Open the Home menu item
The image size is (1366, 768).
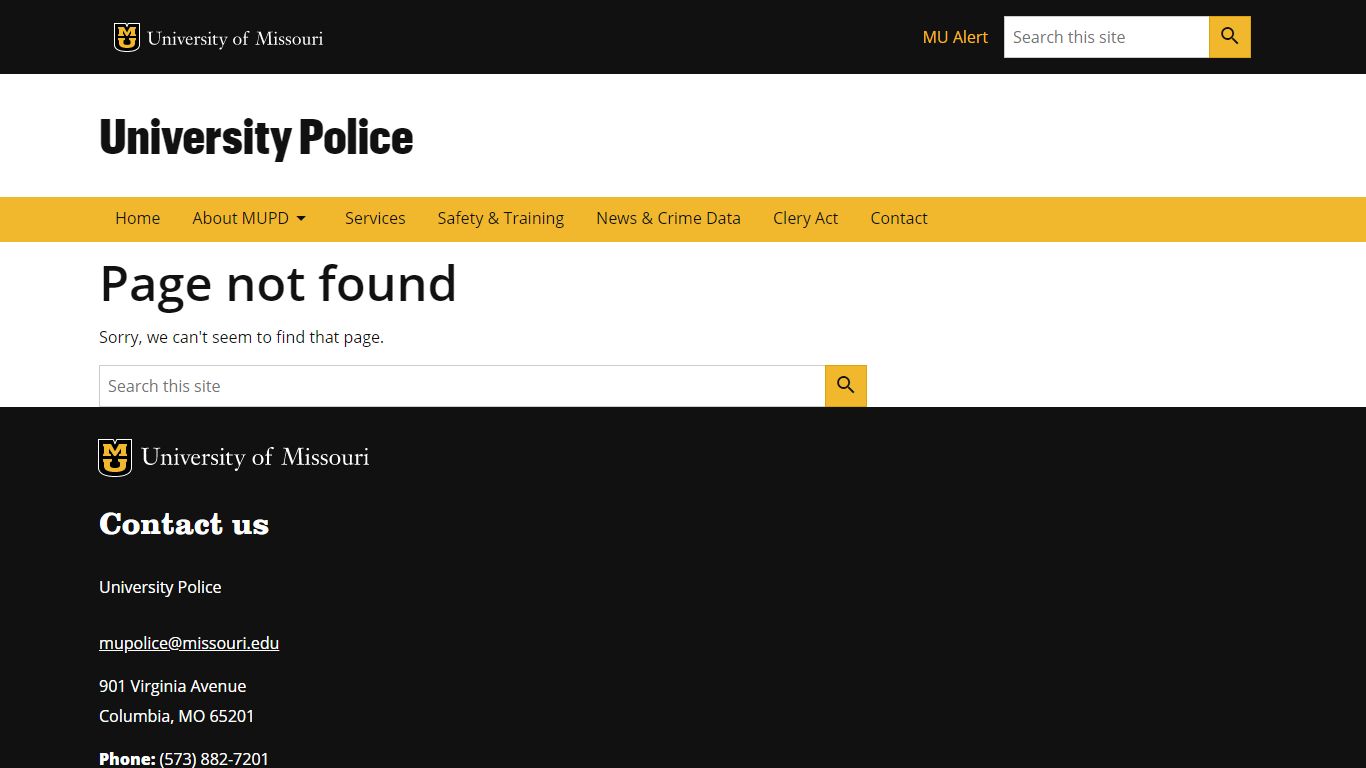click(x=138, y=219)
